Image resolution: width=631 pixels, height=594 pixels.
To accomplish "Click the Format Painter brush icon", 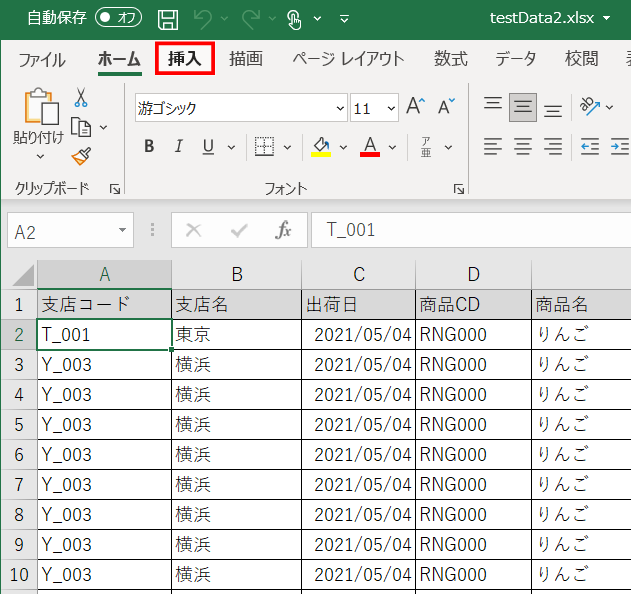I will pos(81,156).
